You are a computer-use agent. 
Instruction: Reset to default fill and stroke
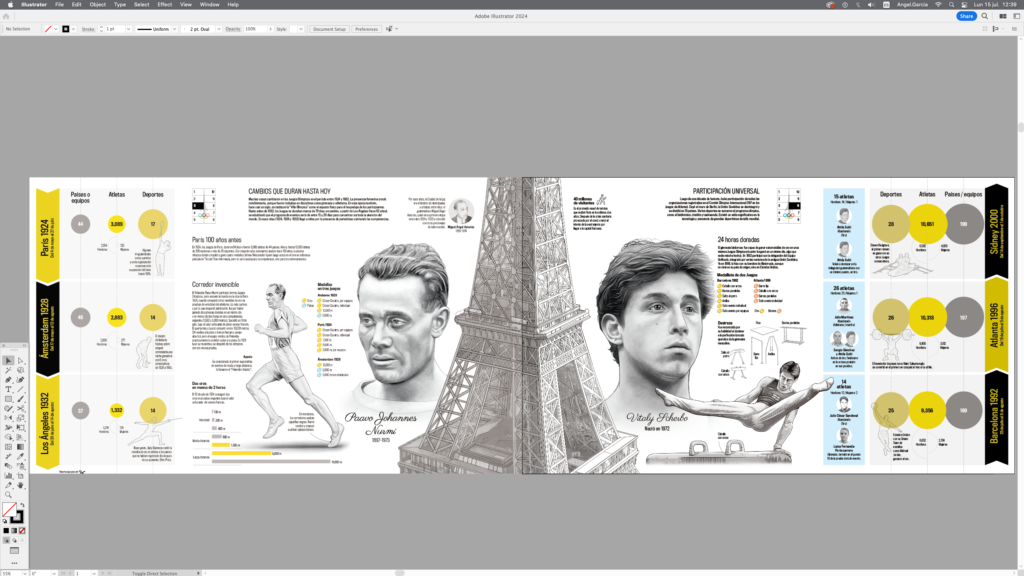click(5, 521)
